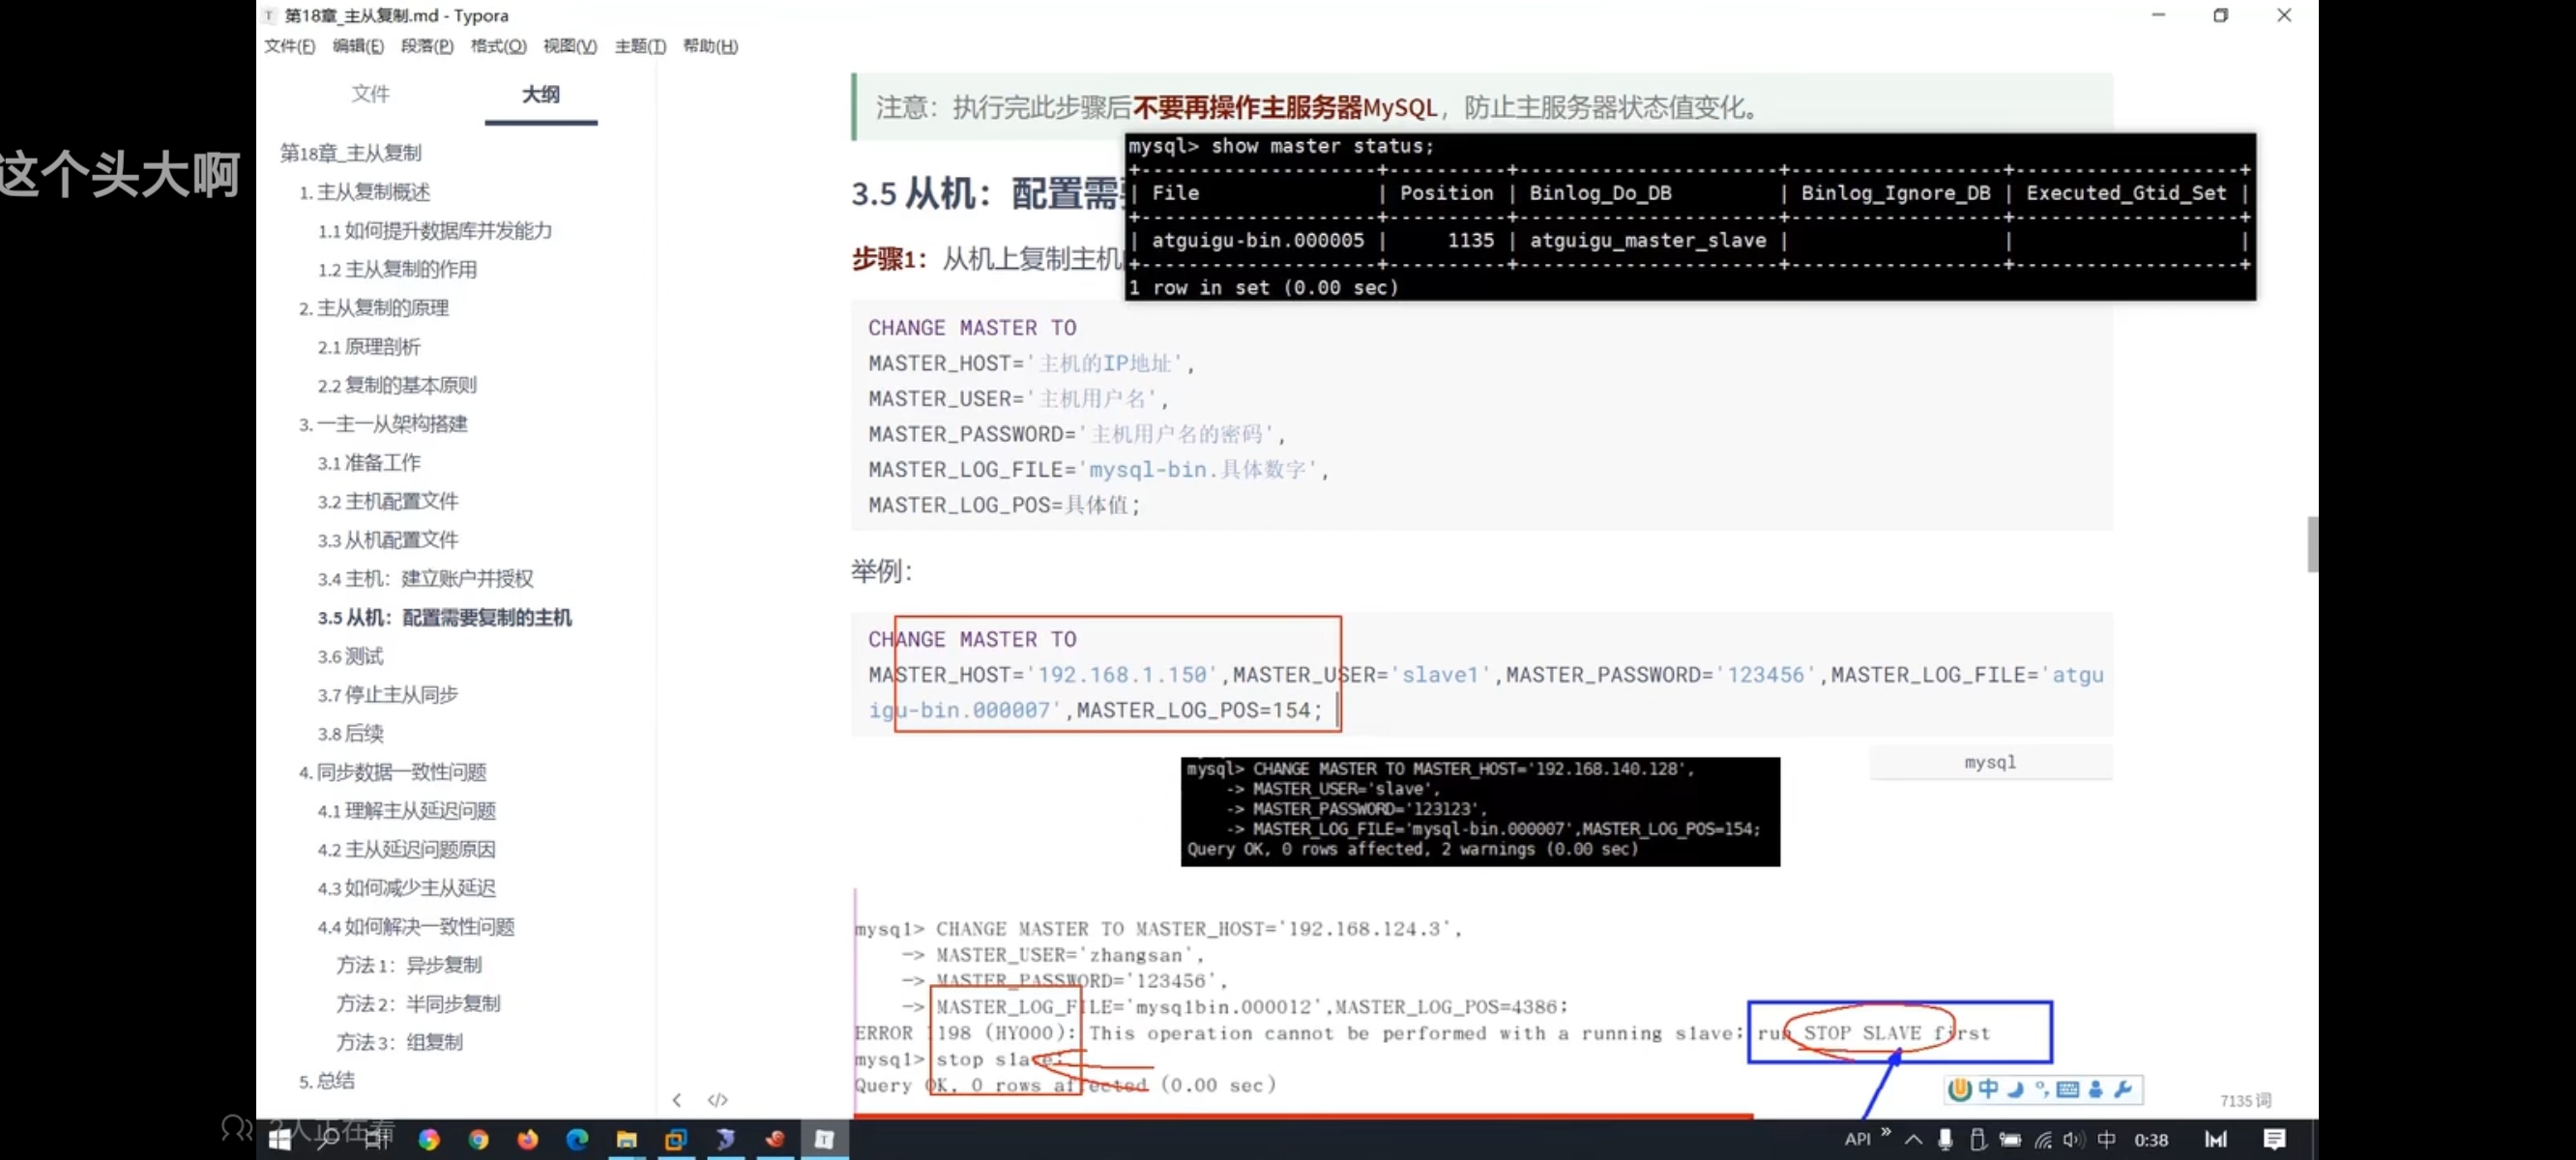Image resolution: width=2576 pixels, height=1160 pixels.
Task: Go to outline item 3. 一主一从架构搭建
Action: (383, 424)
